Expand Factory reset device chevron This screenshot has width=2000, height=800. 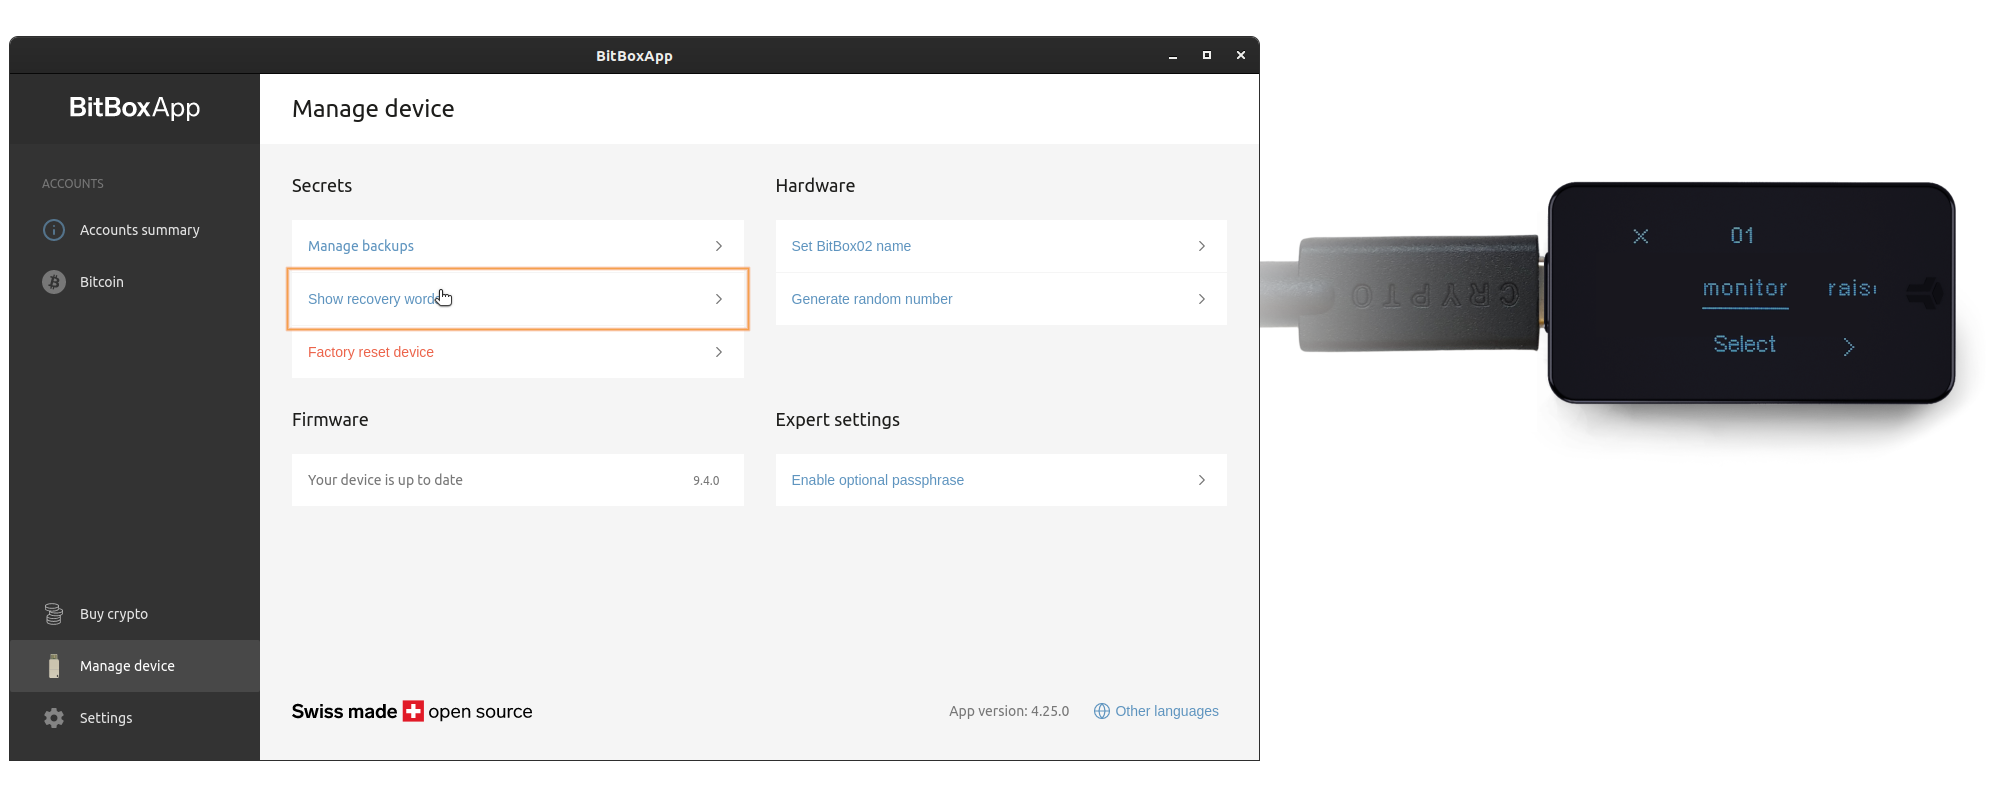[719, 352]
